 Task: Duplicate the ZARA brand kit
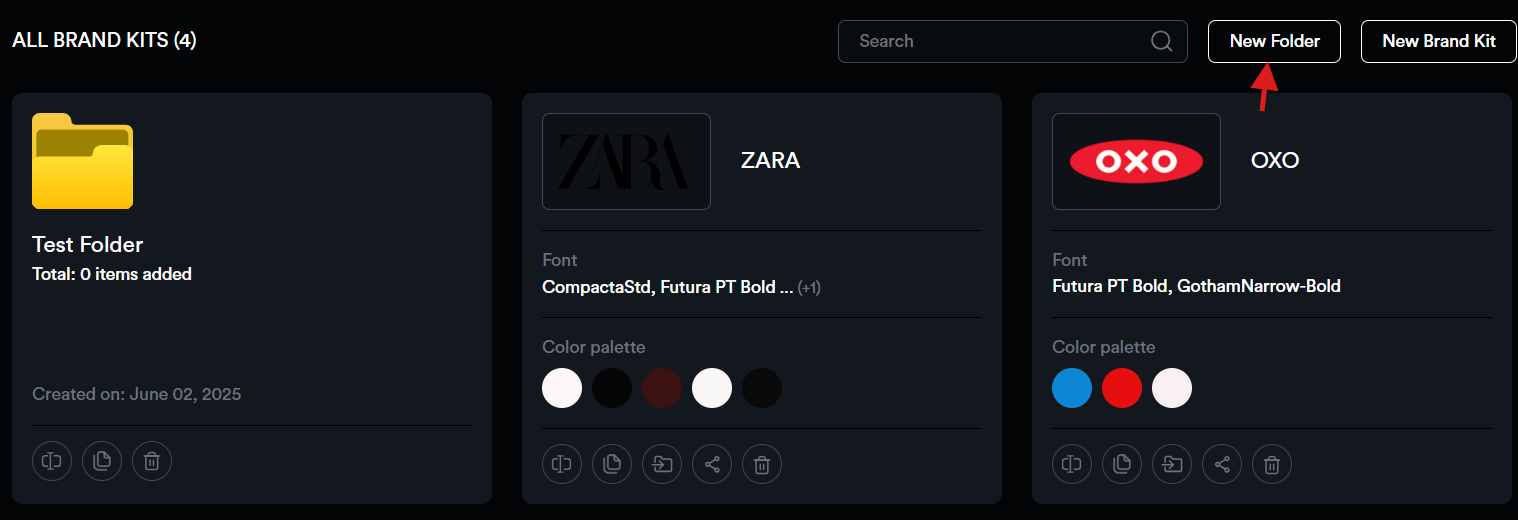(x=612, y=464)
